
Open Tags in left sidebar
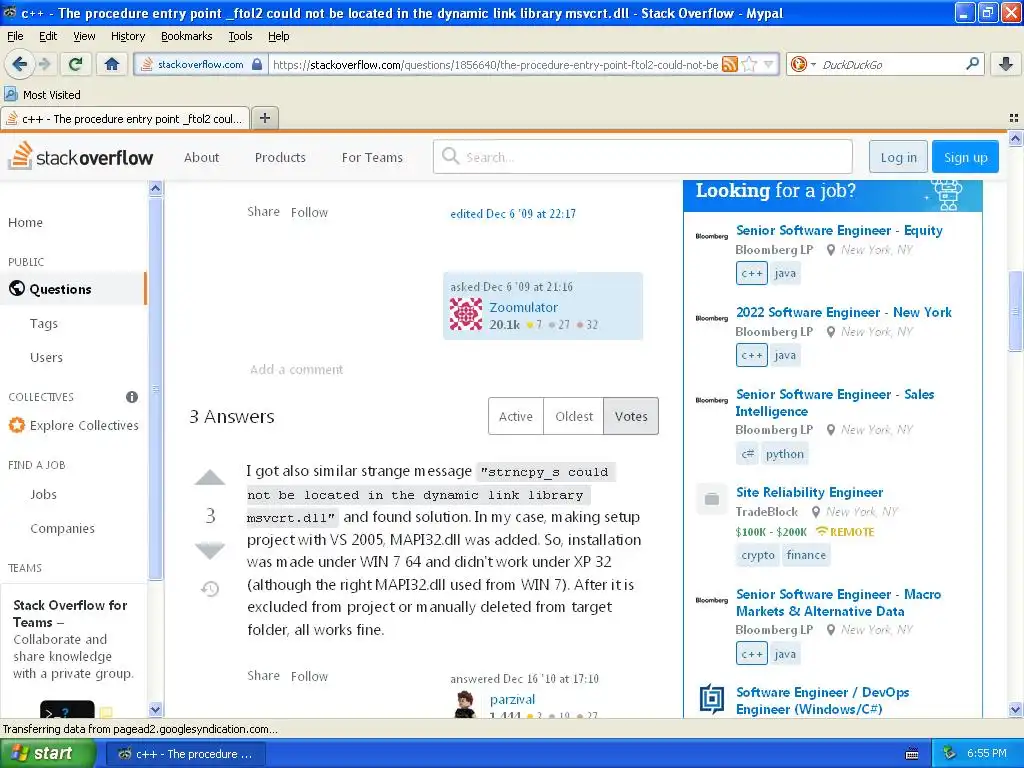coord(44,323)
